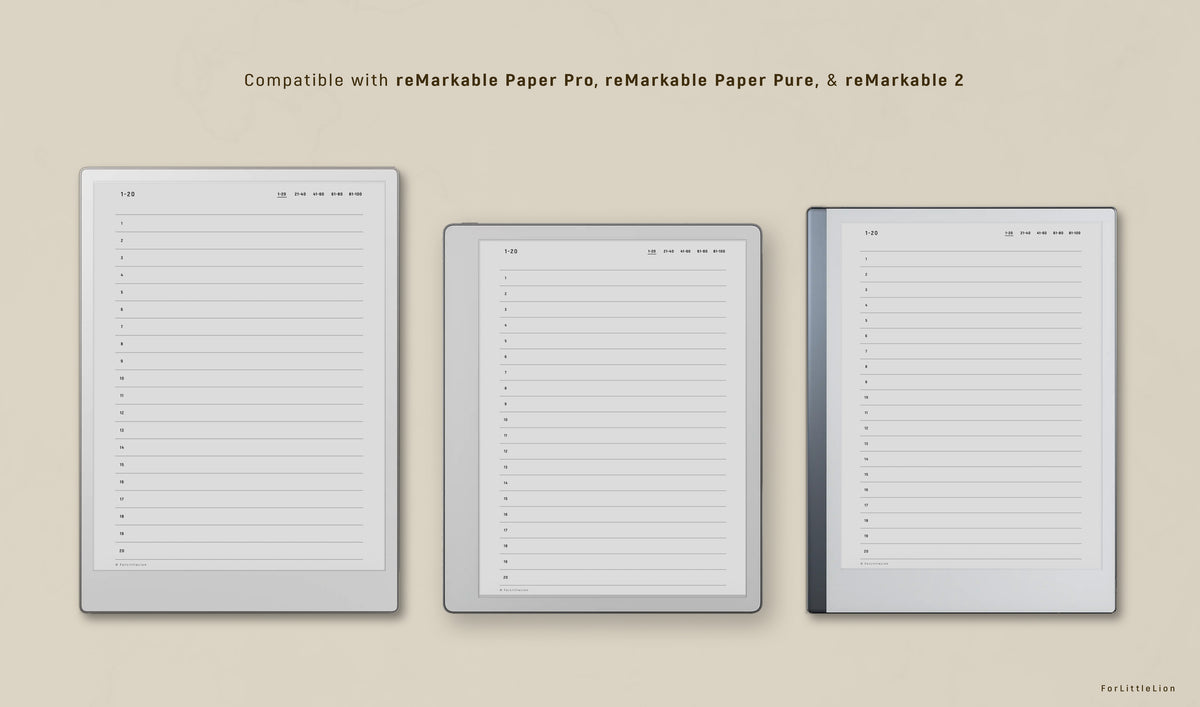Click row number 11 on right tablet
Screen dimensions: 1200x707
click(866, 412)
